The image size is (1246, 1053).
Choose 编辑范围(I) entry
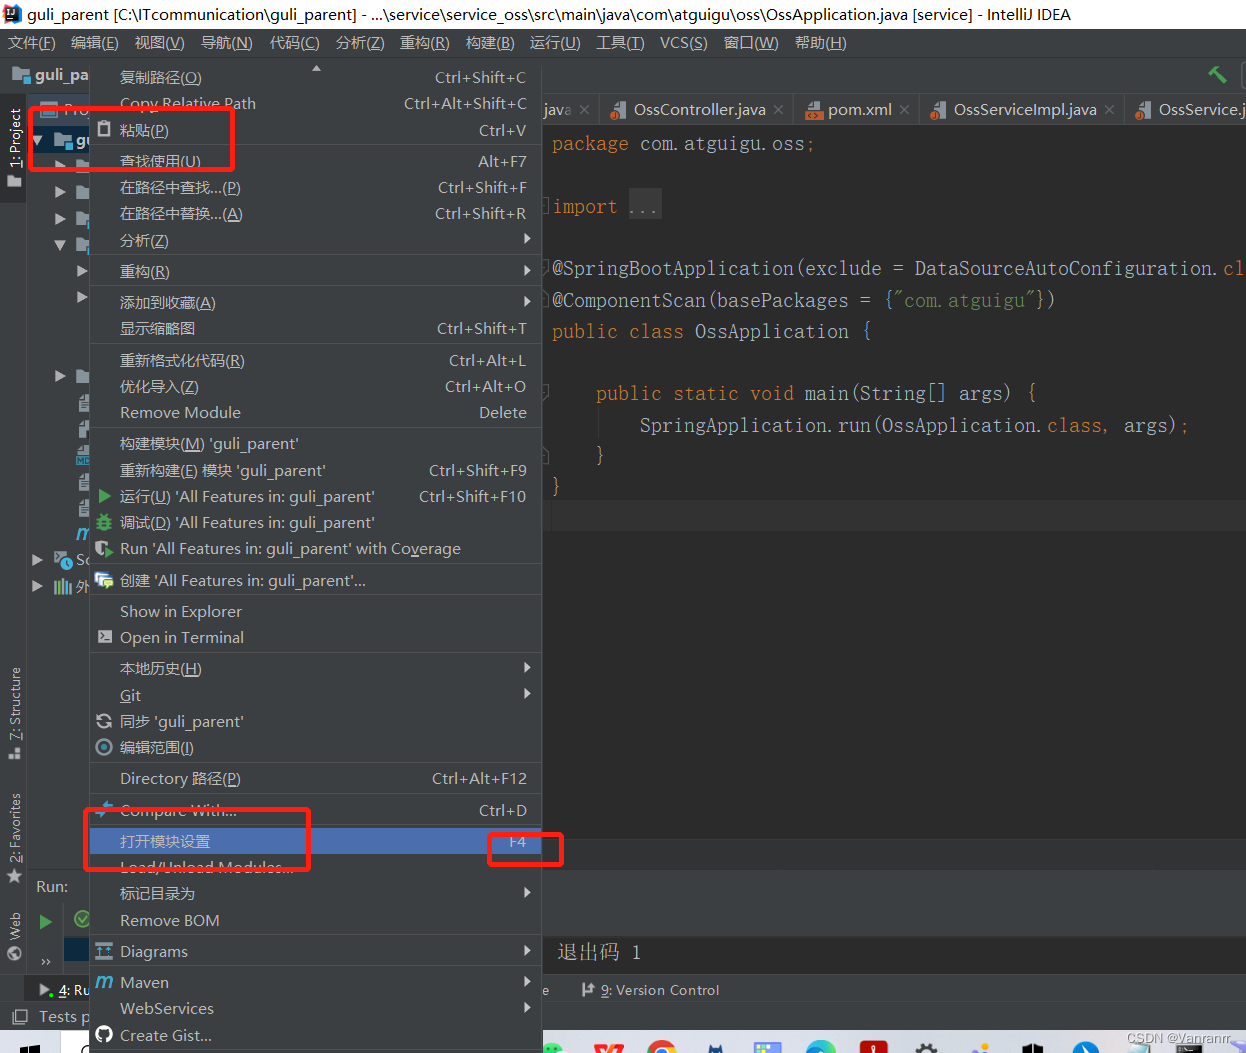tap(315, 747)
